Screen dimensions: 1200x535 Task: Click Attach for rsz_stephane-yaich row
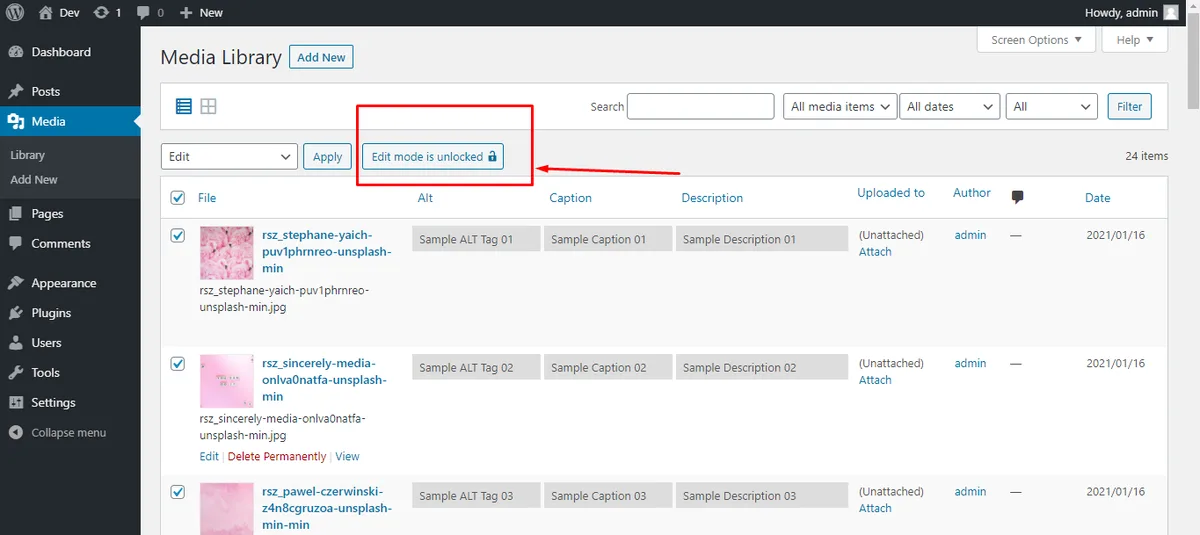[875, 252]
